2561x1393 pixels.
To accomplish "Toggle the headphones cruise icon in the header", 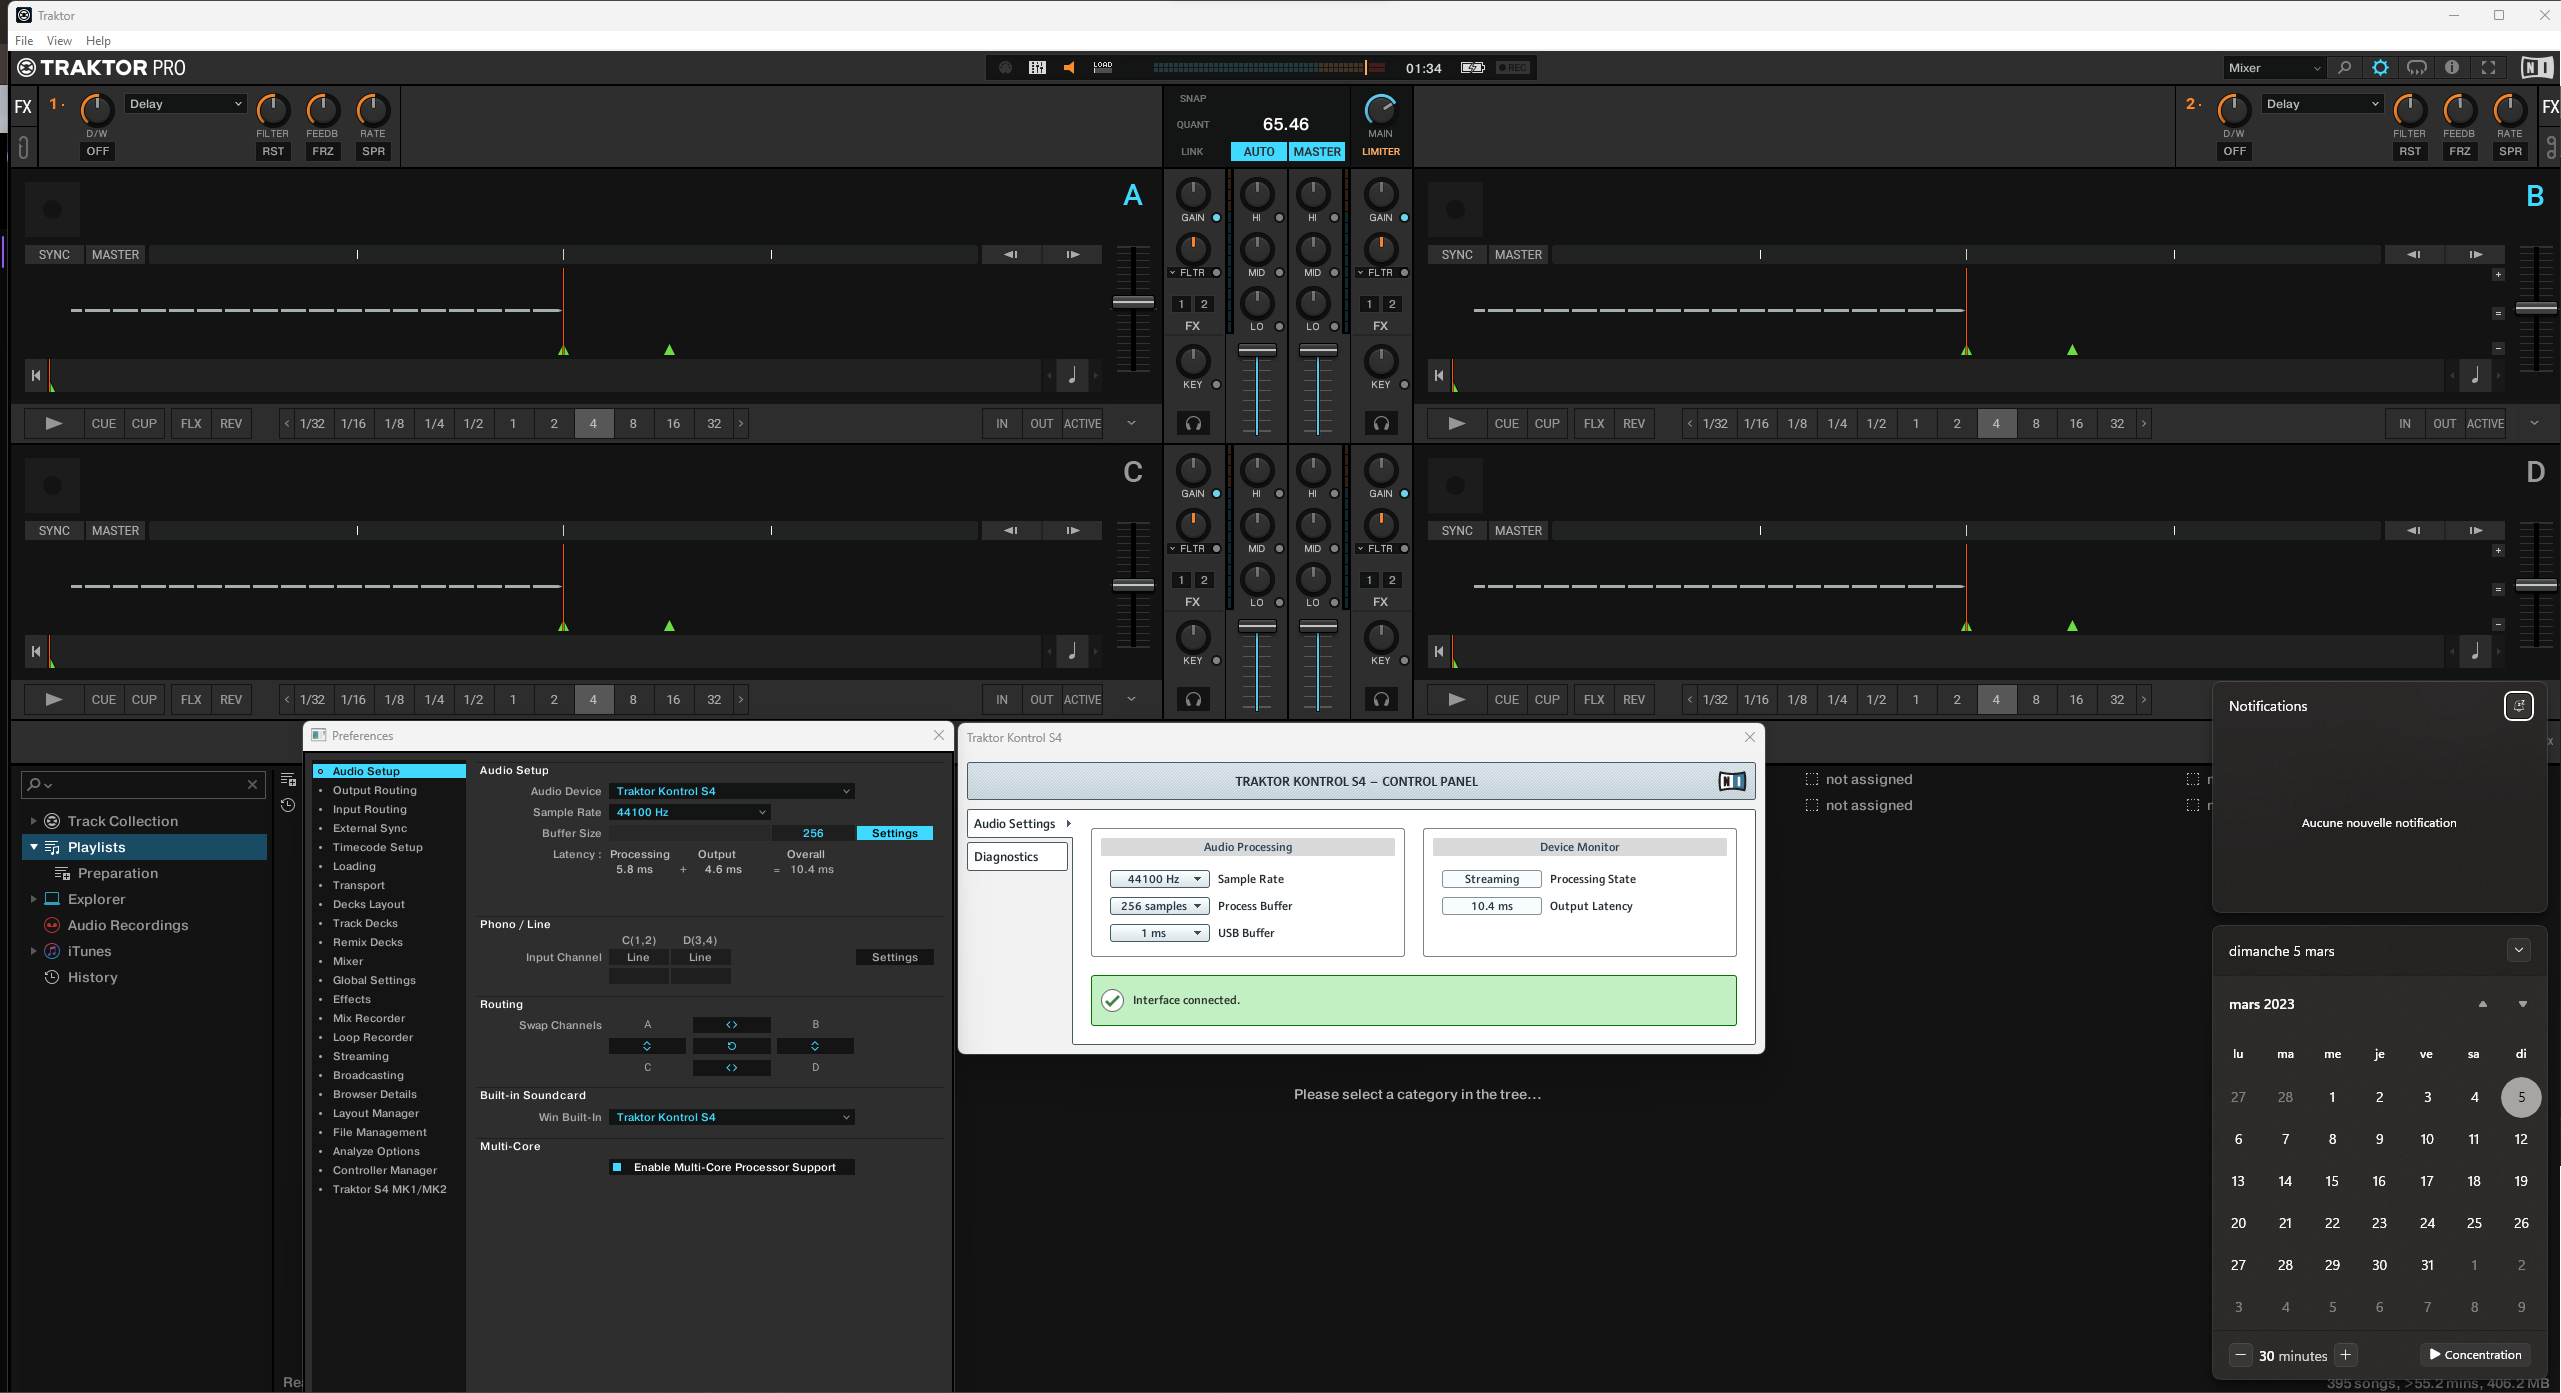I will click(2416, 68).
